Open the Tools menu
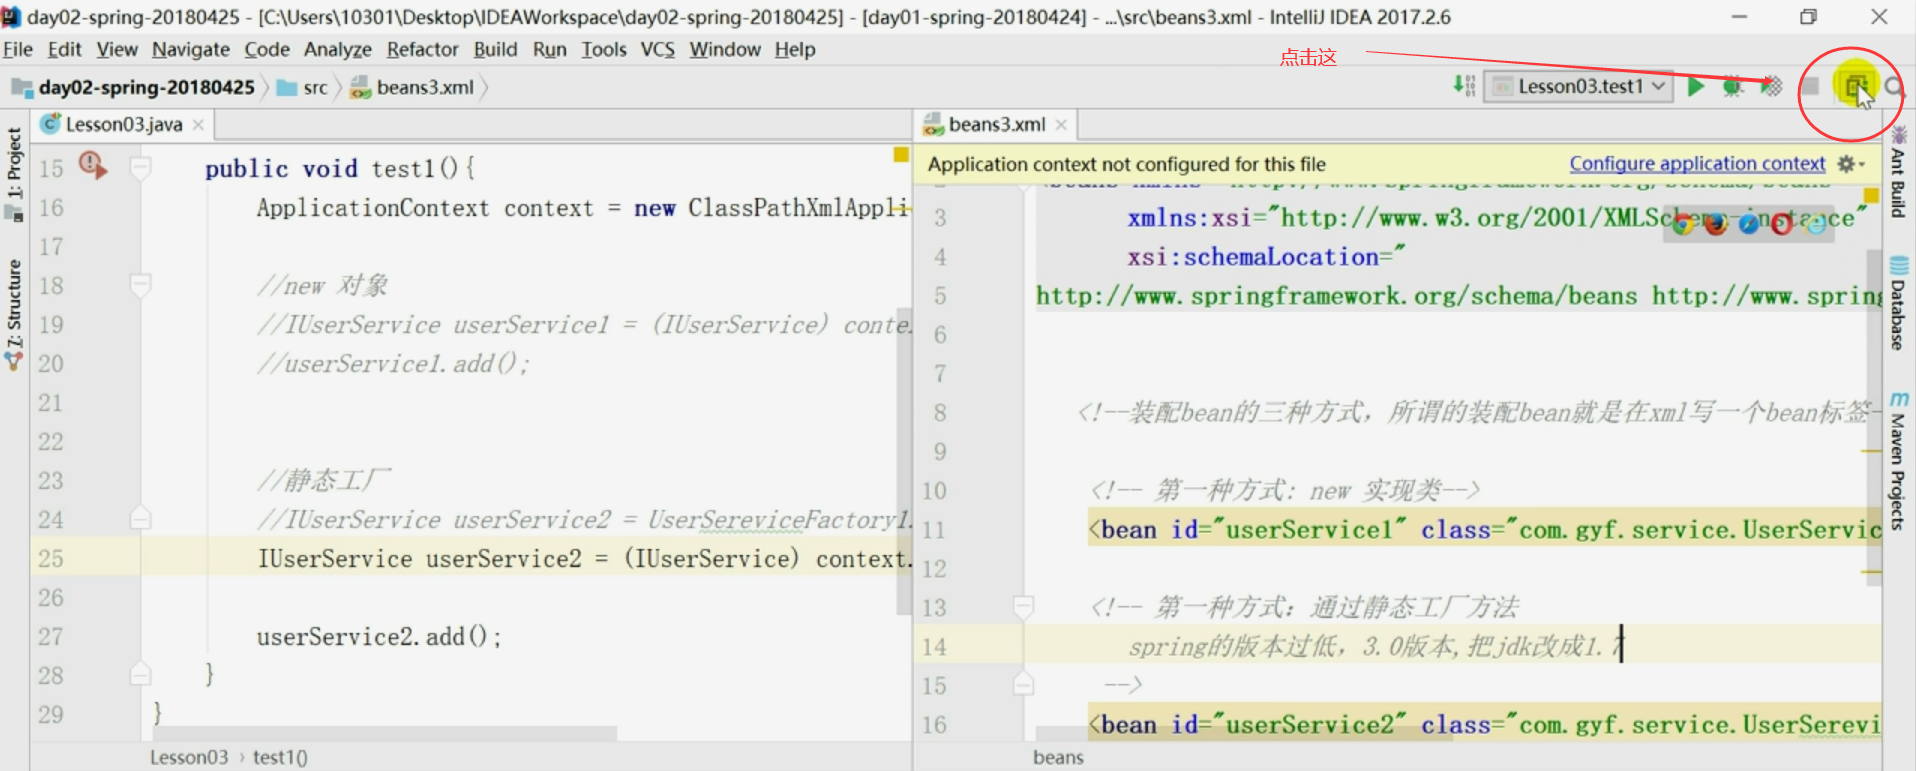Screen dimensions: 1916x771 pos(604,49)
